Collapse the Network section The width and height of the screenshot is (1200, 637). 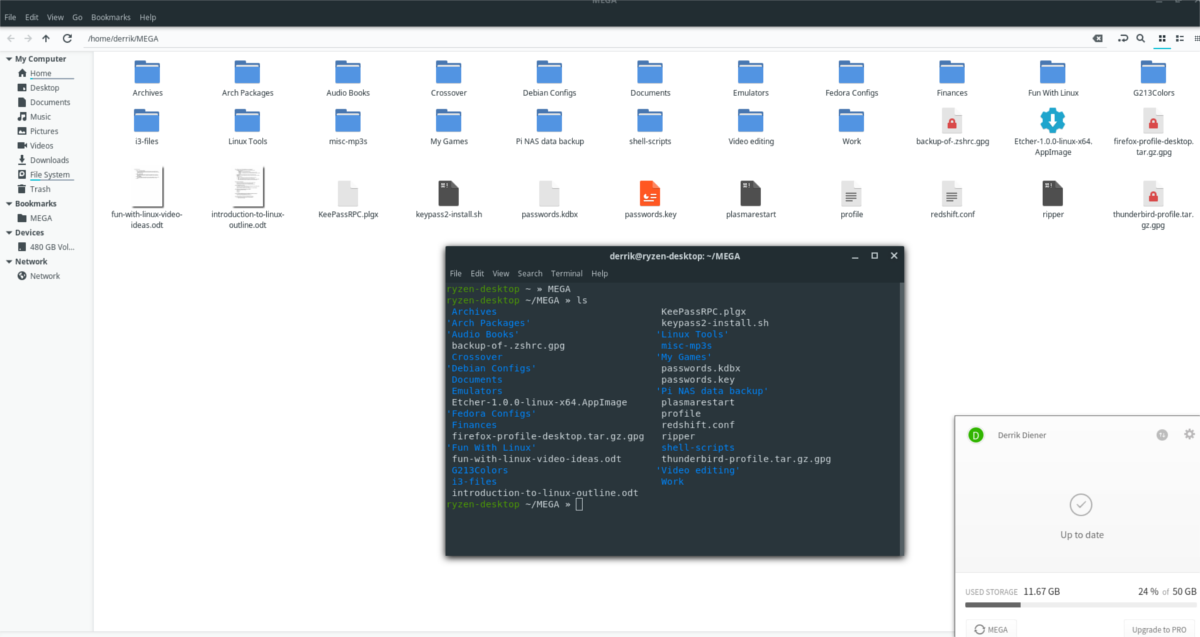9,261
